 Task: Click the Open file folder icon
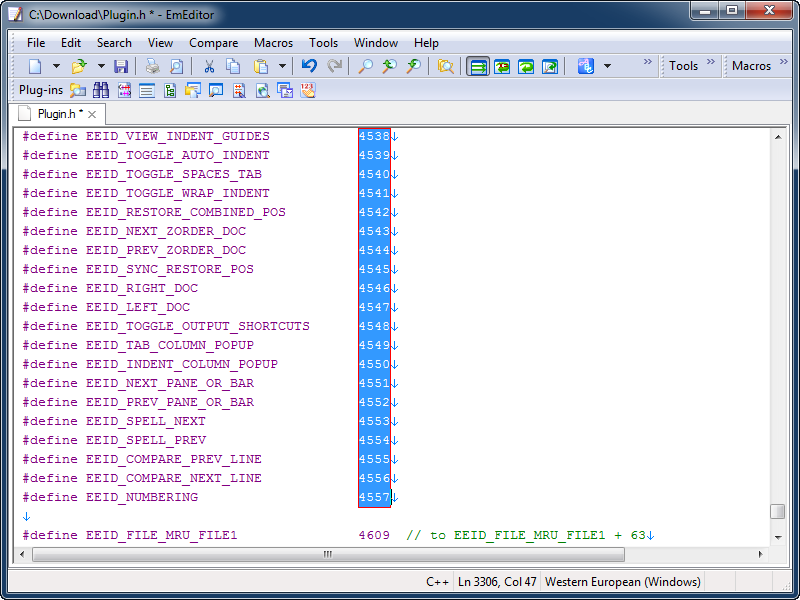tap(79, 66)
